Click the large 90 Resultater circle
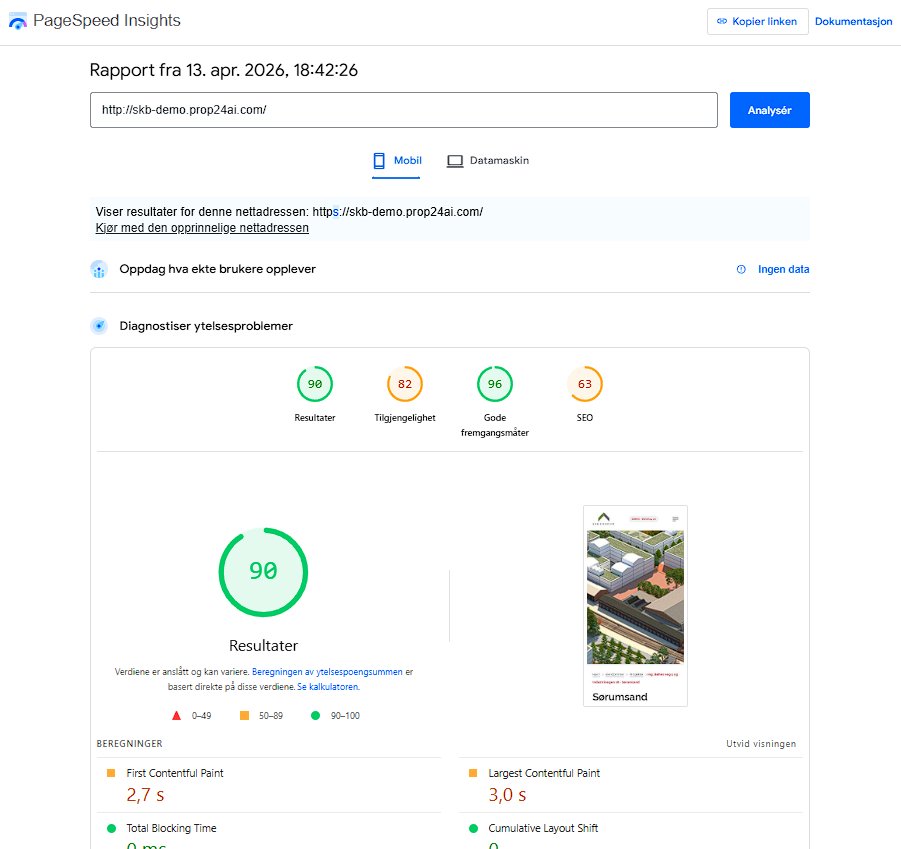 pyautogui.click(x=263, y=572)
